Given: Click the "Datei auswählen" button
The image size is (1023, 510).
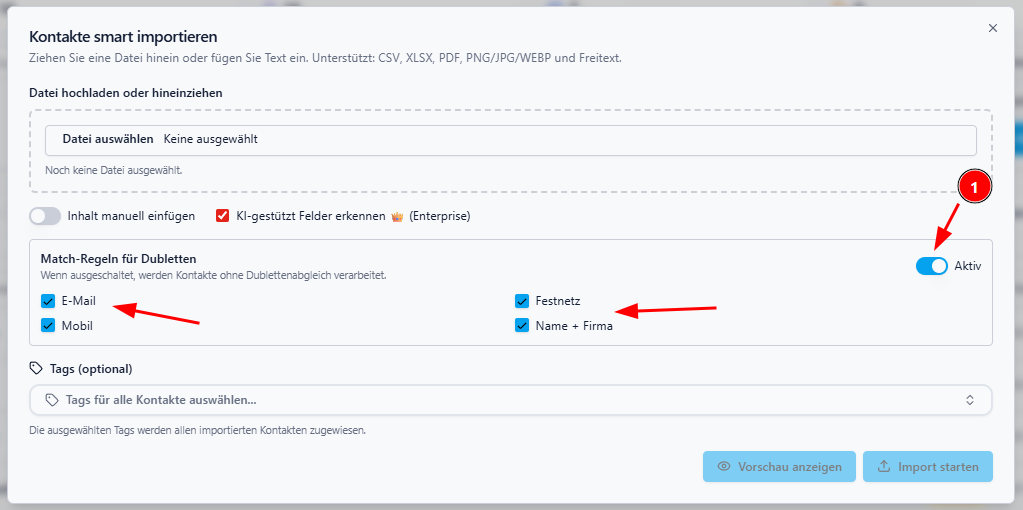Looking at the screenshot, I should pos(108,139).
